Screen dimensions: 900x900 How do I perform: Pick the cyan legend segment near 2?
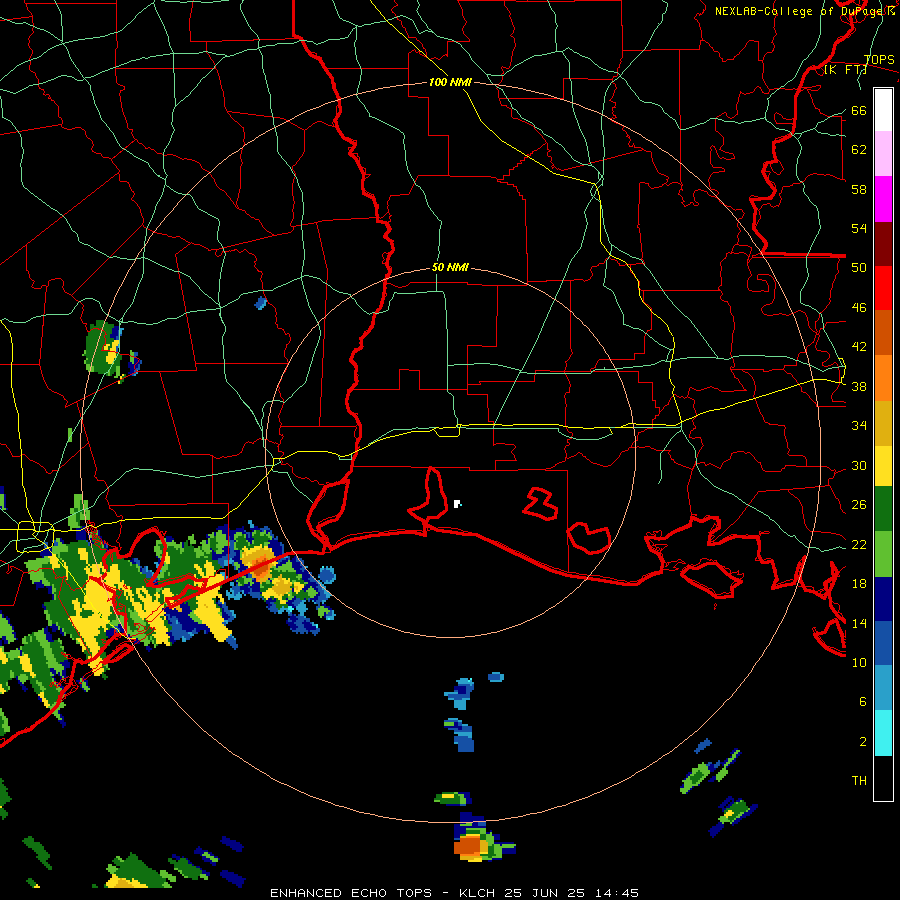click(883, 733)
